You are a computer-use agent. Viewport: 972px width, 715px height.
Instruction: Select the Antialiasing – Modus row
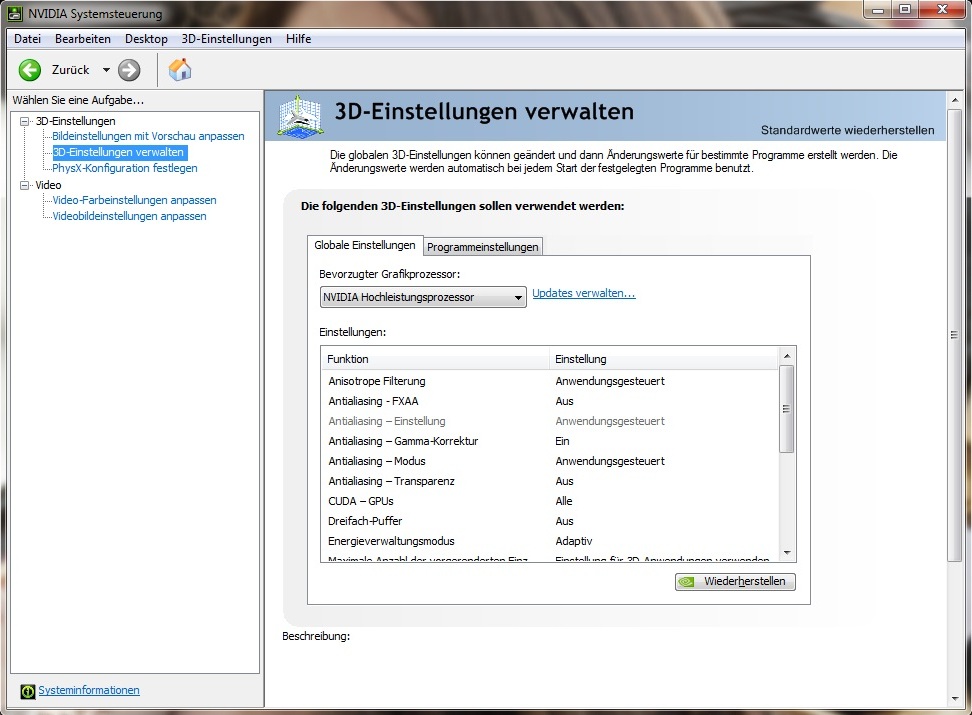tap(549, 461)
